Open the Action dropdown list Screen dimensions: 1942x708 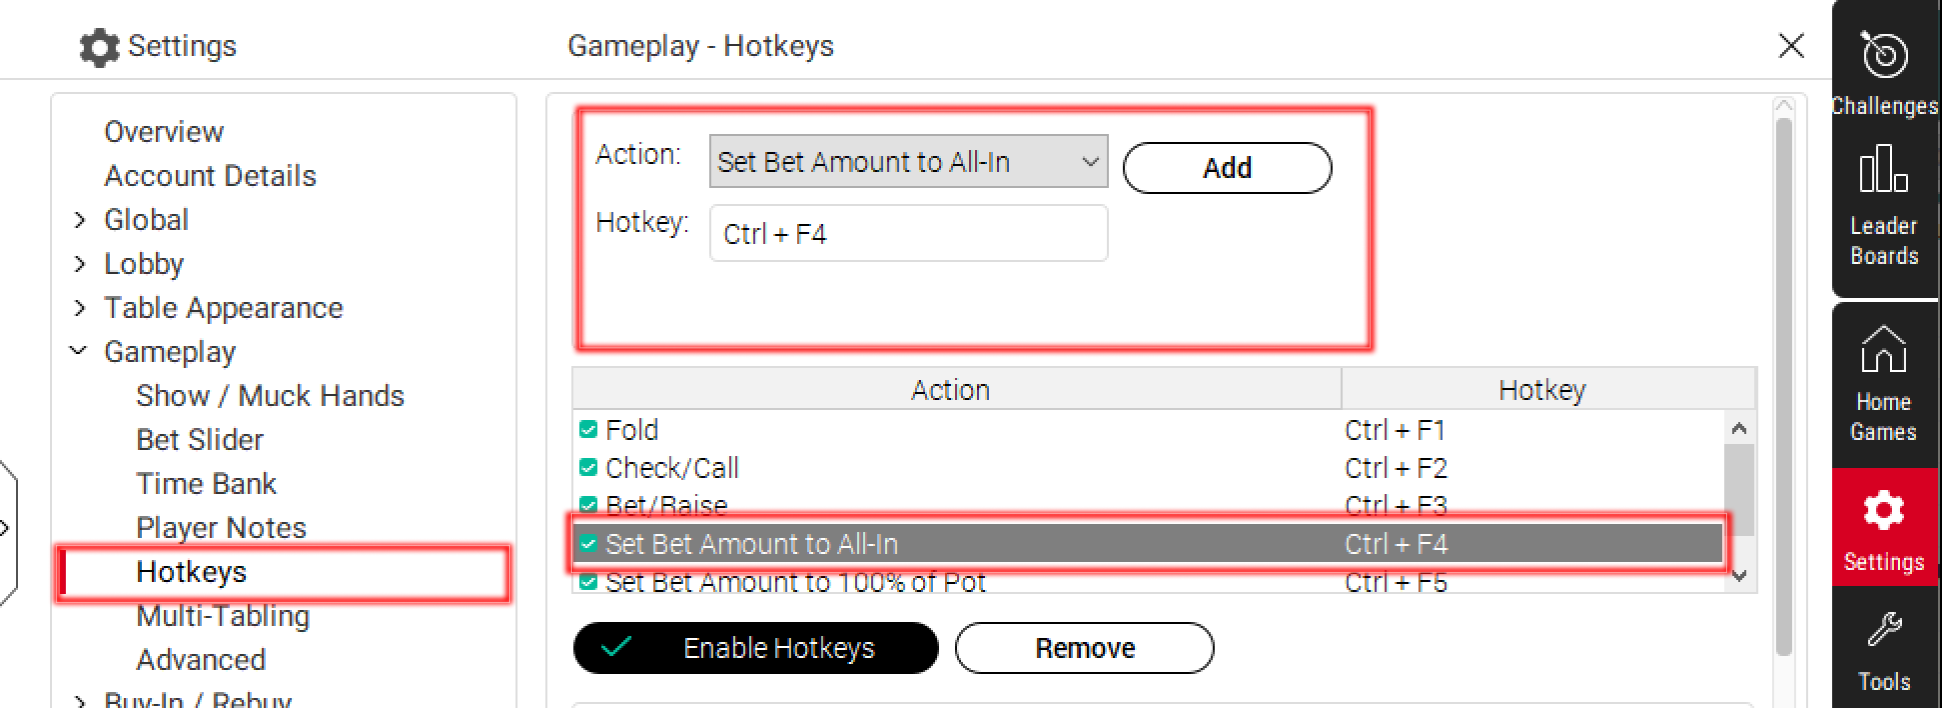click(908, 161)
